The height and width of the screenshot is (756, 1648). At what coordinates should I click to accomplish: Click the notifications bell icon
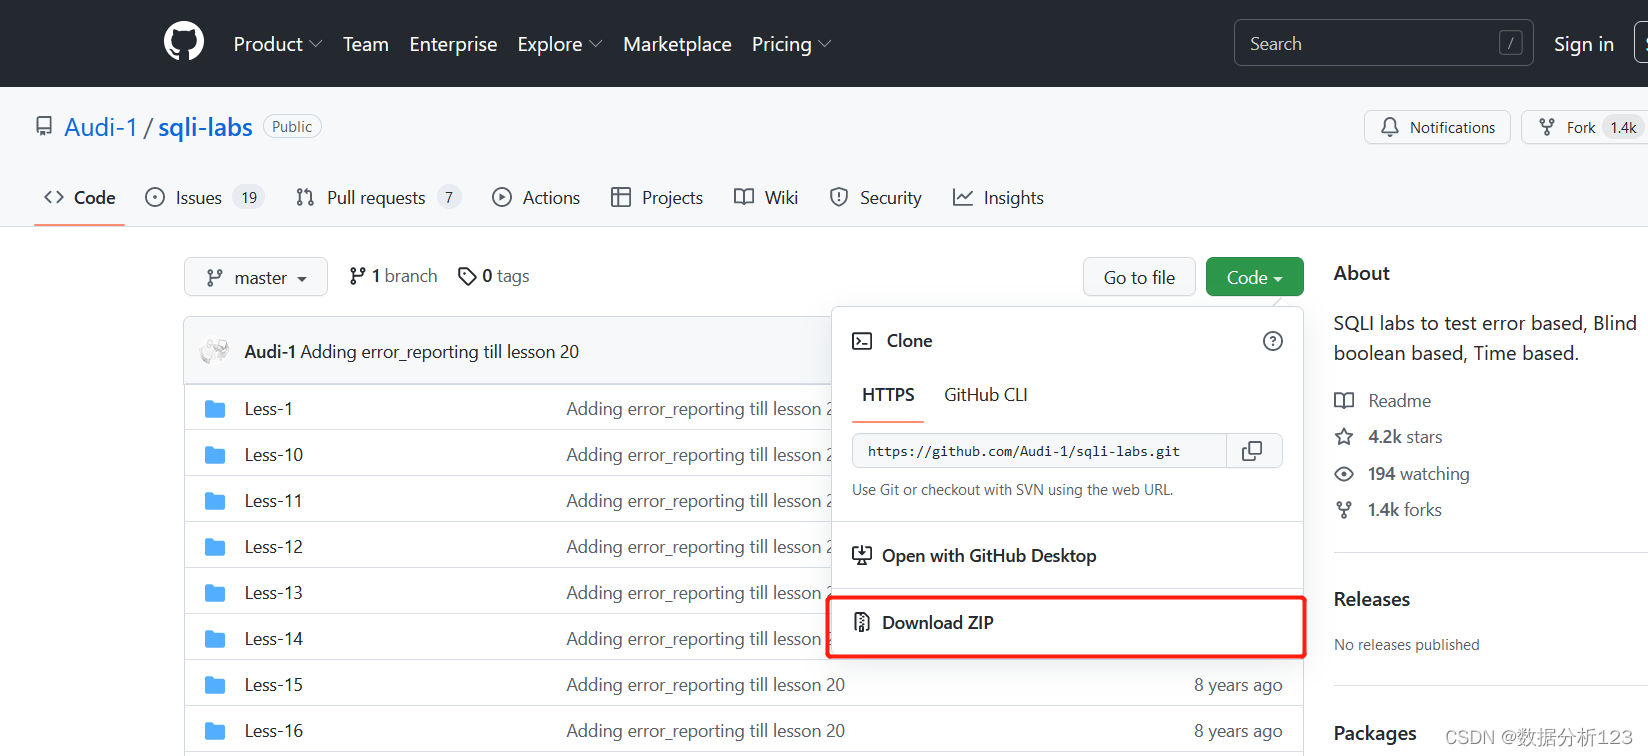click(1390, 127)
